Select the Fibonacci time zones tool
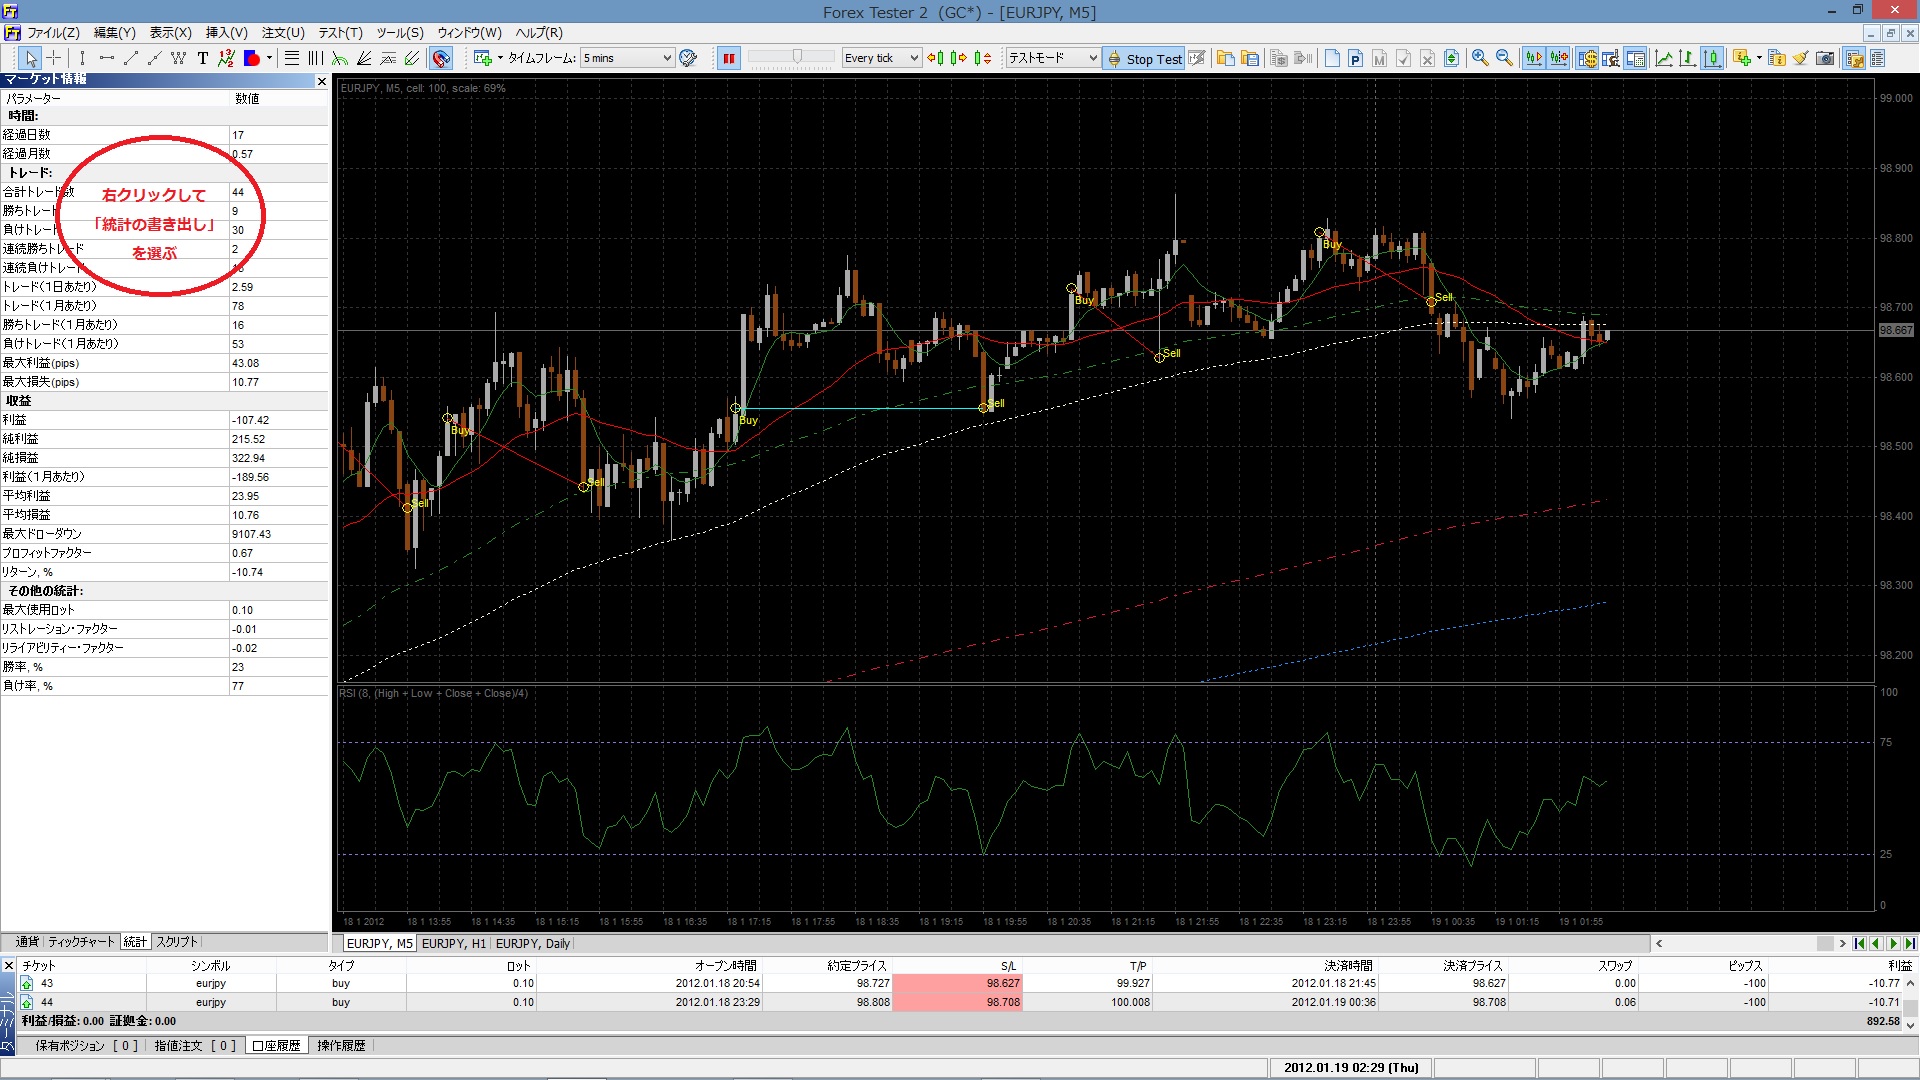Viewport: 1920px width, 1080px height. (x=316, y=58)
